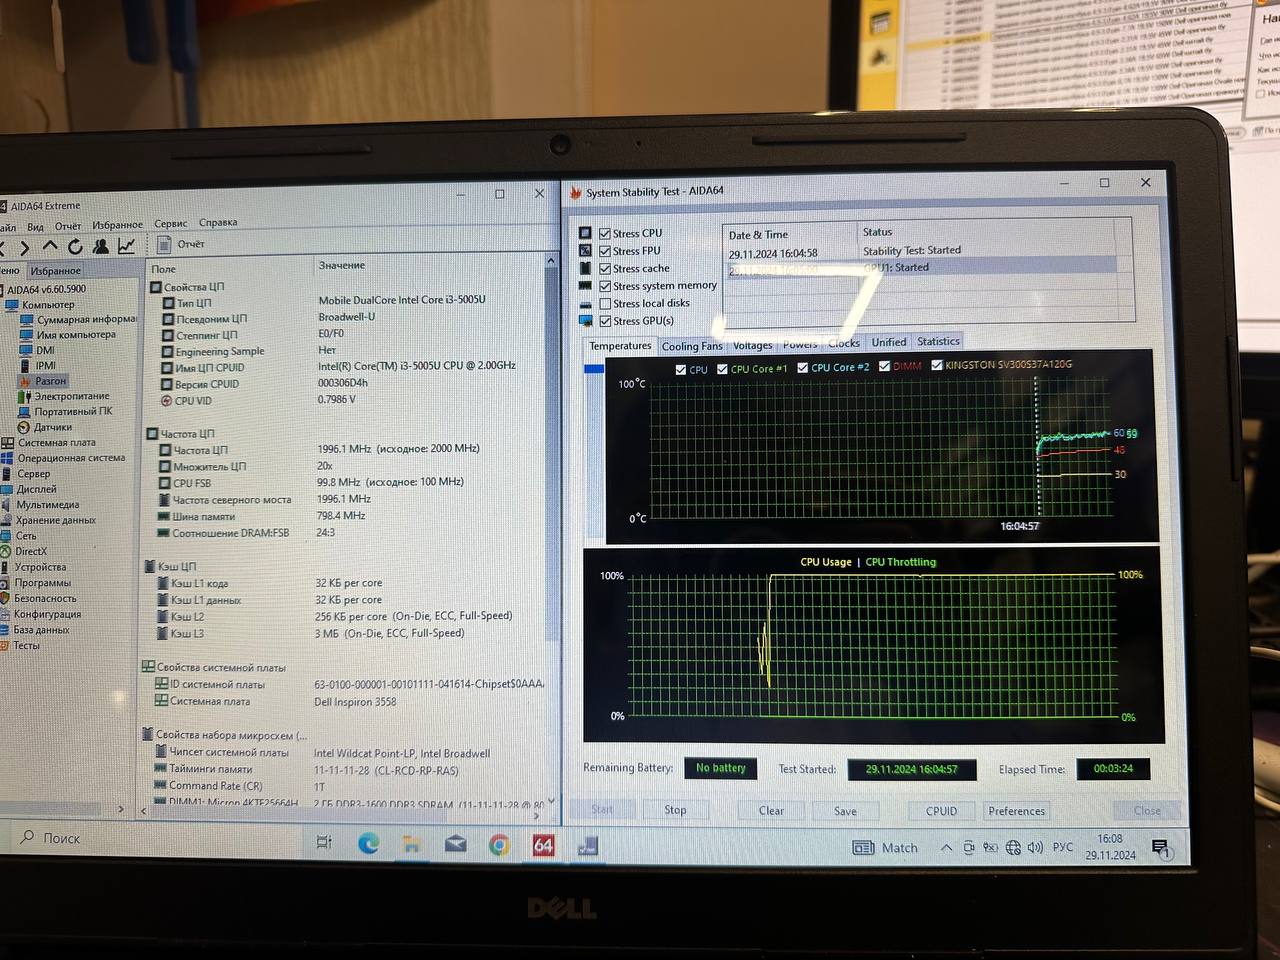
Task: Open the Отчёт menu in menu bar
Action: coord(68,226)
